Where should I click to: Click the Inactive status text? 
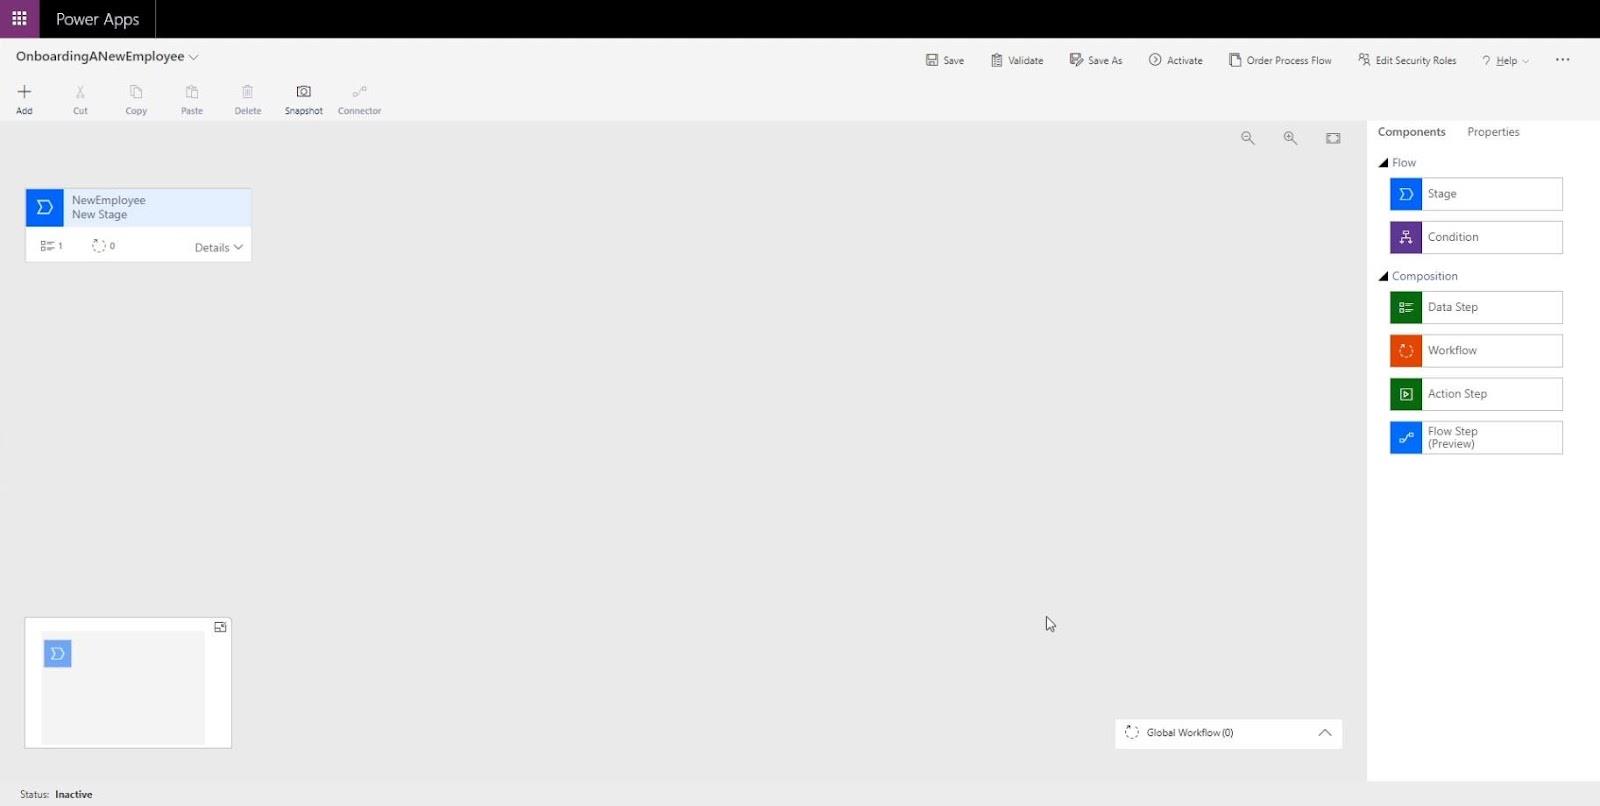pos(74,794)
